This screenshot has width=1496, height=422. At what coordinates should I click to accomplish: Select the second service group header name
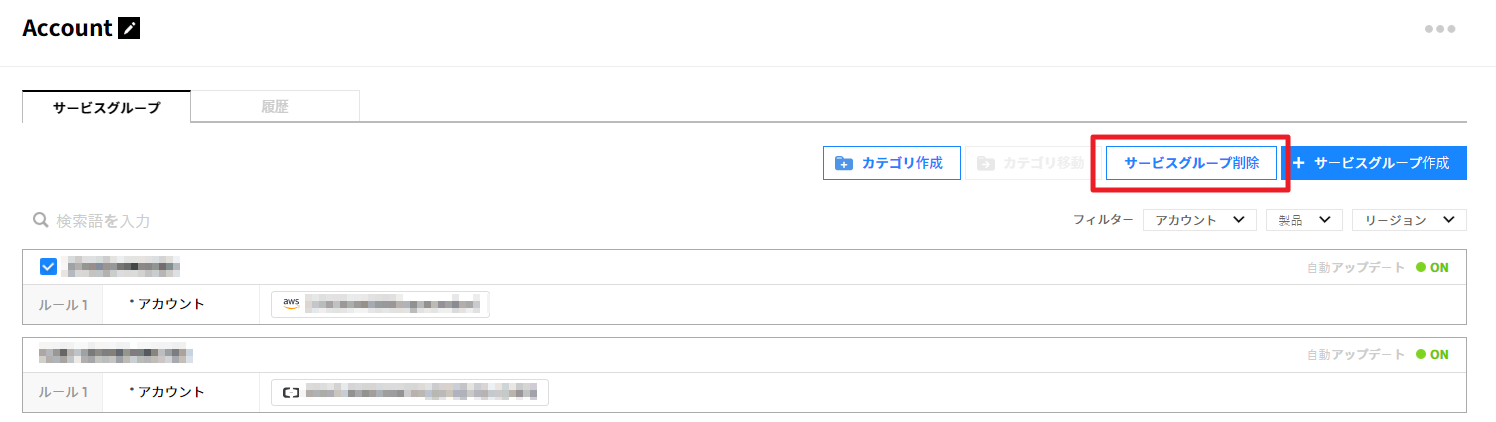(x=116, y=354)
